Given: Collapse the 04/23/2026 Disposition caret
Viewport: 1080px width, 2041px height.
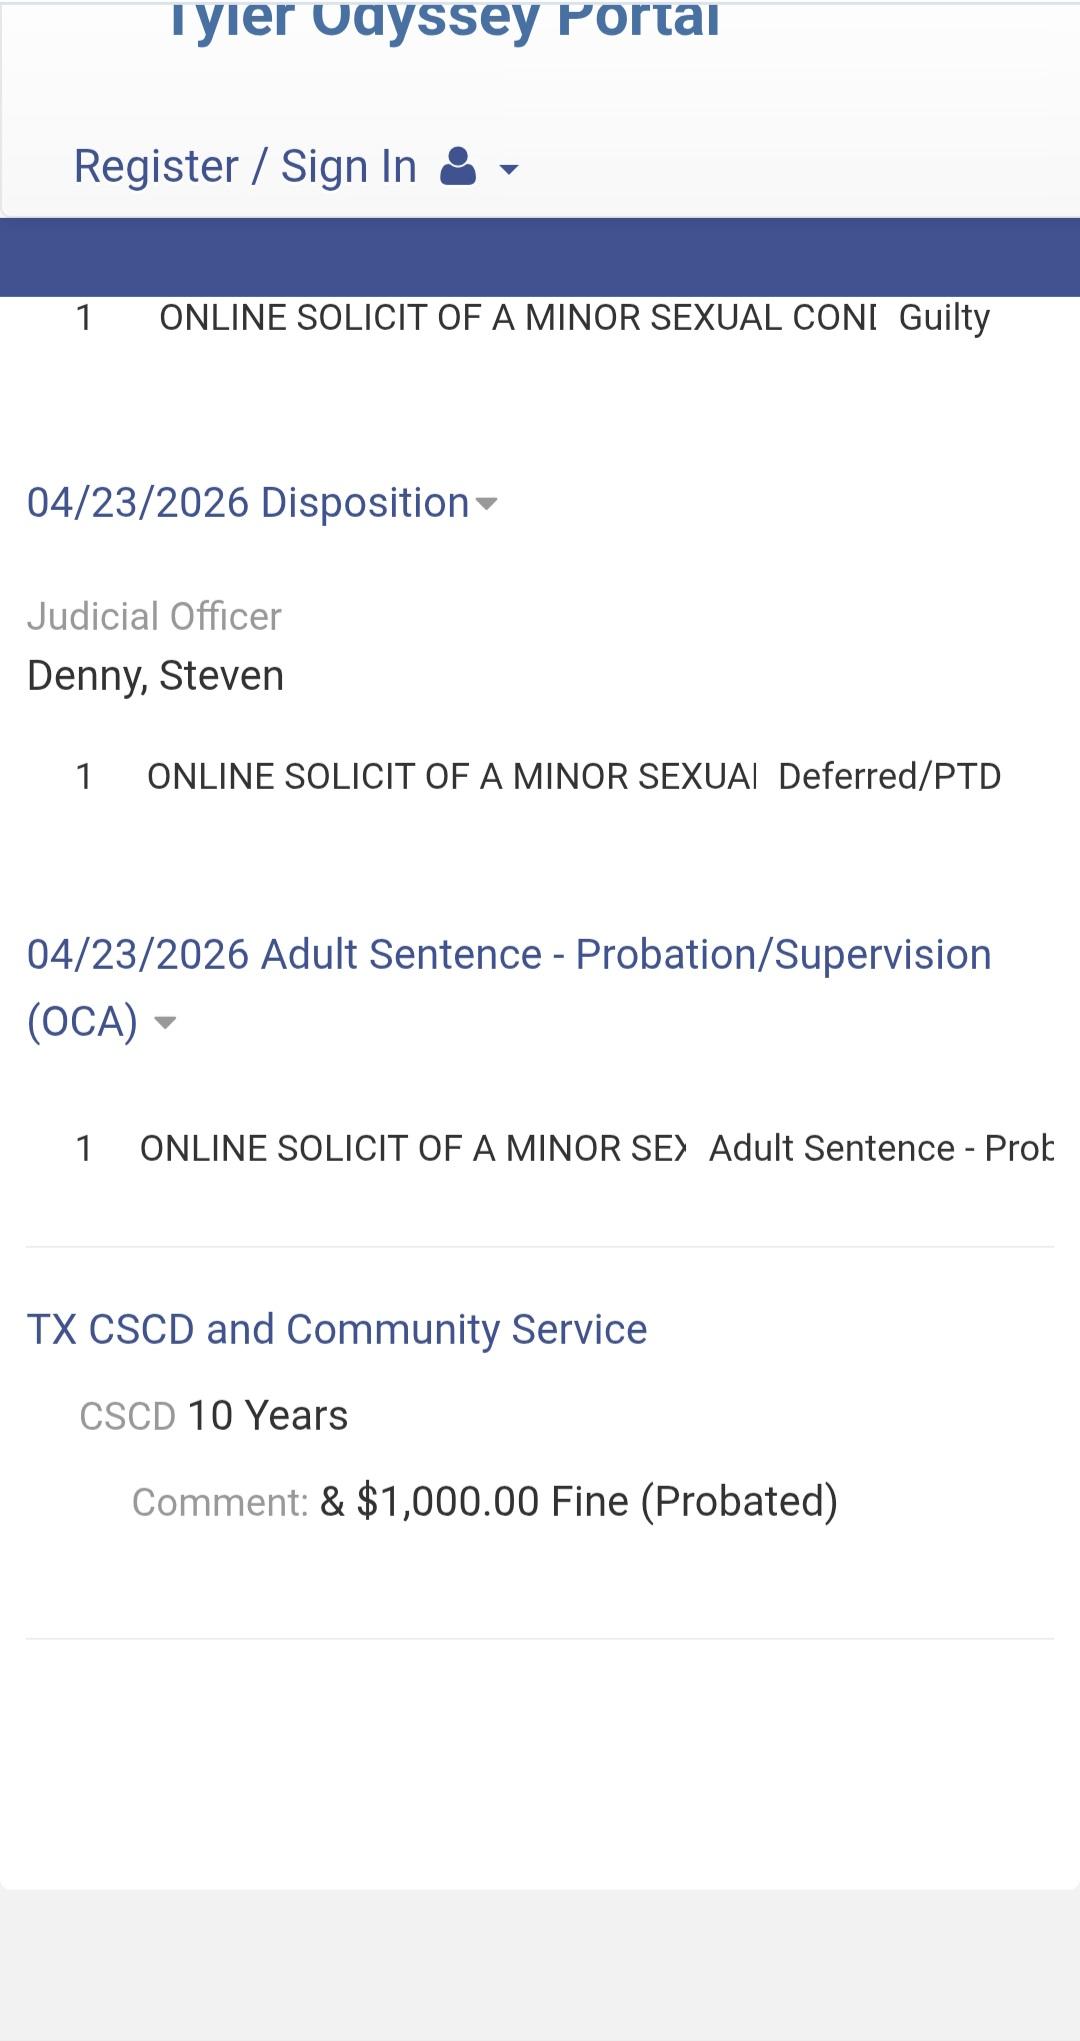Looking at the screenshot, I should point(487,504).
